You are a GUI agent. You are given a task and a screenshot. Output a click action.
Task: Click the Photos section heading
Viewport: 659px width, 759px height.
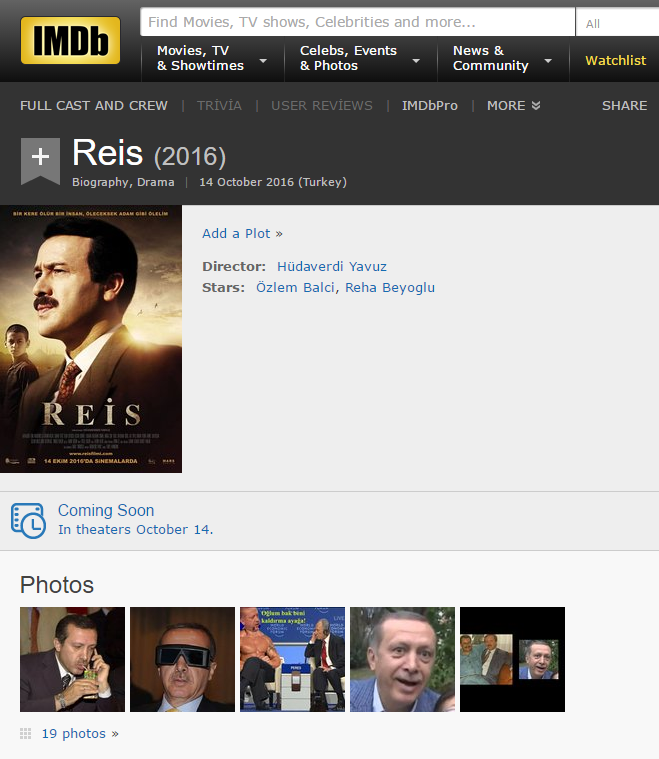click(x=57, y=585)
